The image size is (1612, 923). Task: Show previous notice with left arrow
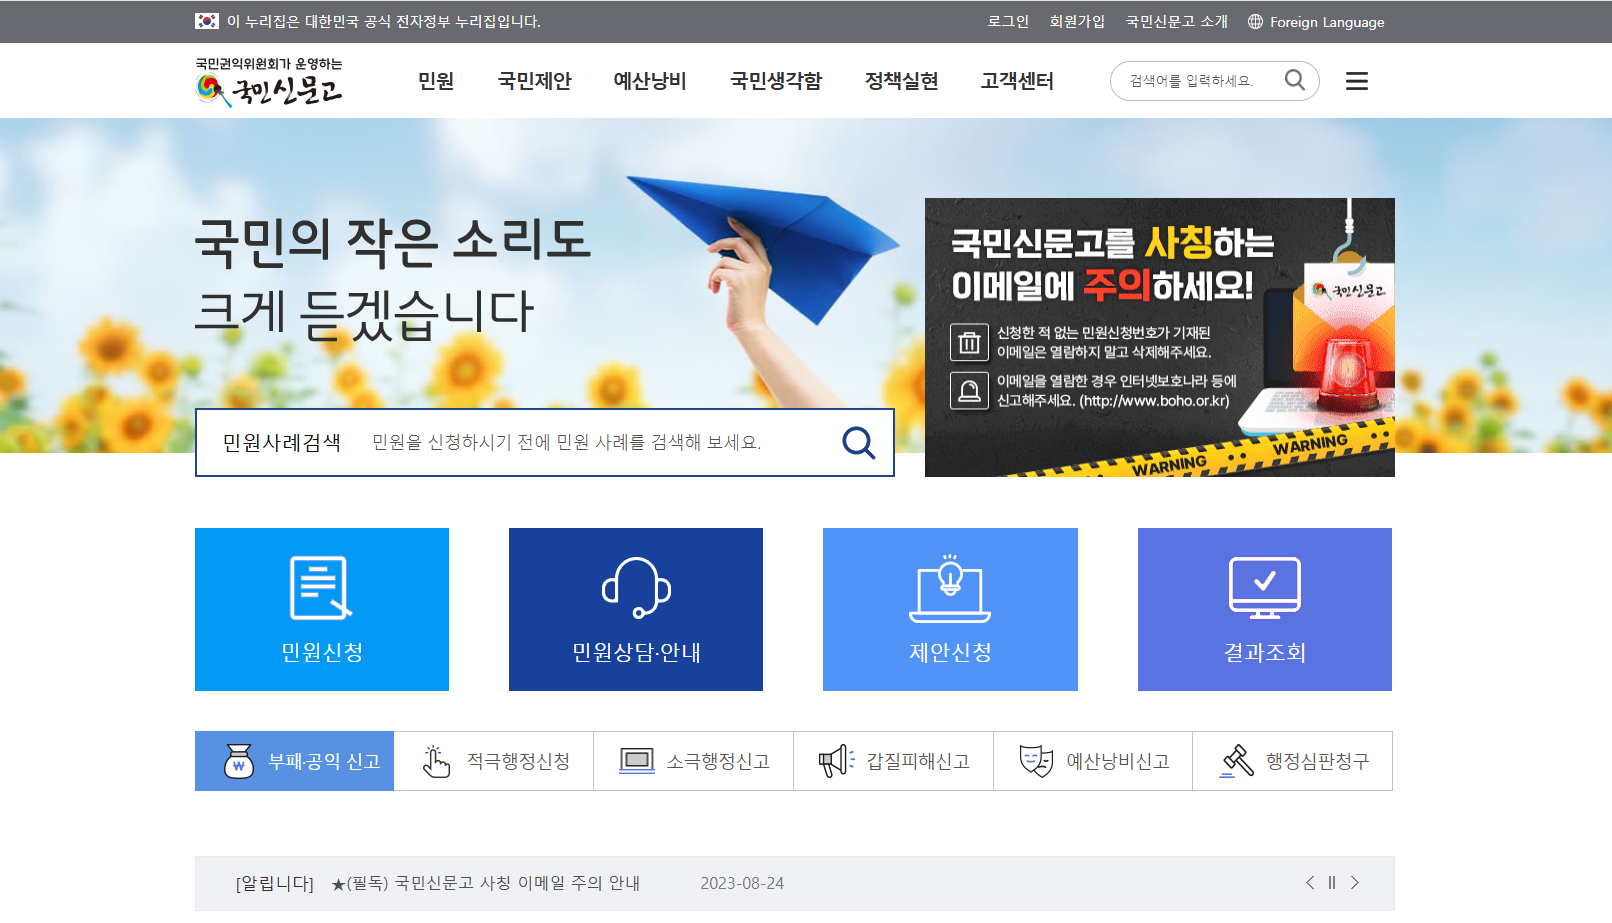(1310, 883)
